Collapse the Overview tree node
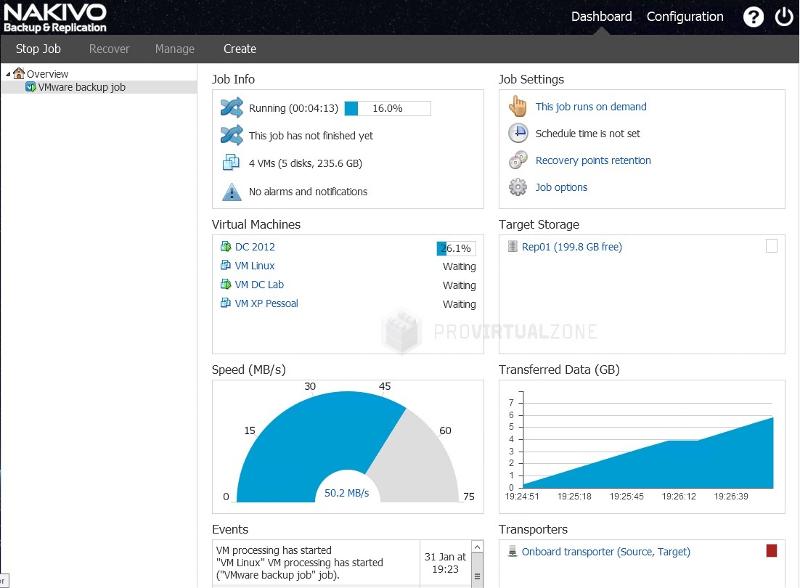 coord(8,75)
